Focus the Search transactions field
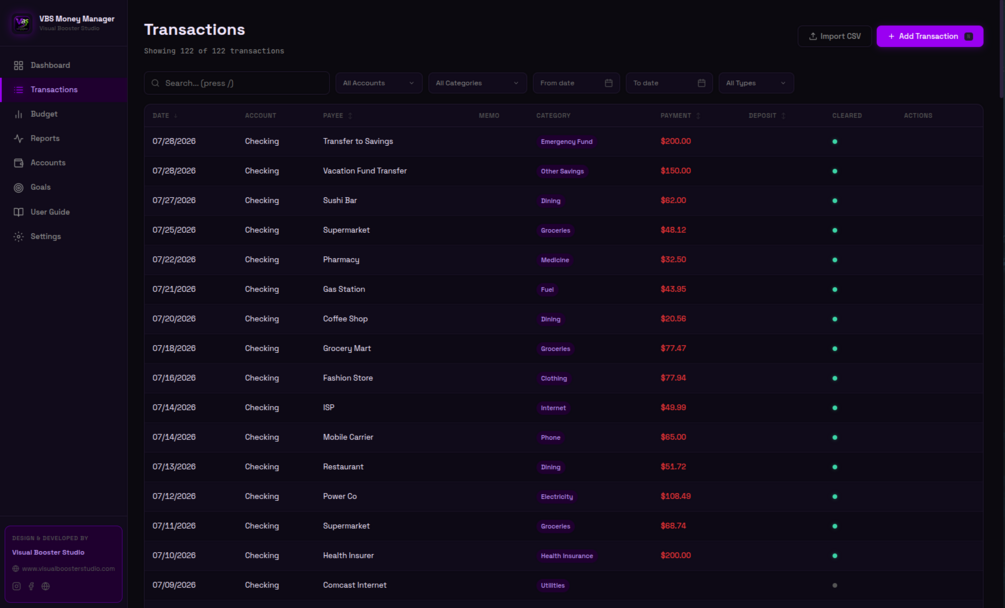Image resolution: width=1005 pixels, height=608 pixels. (x=237, y=83)
